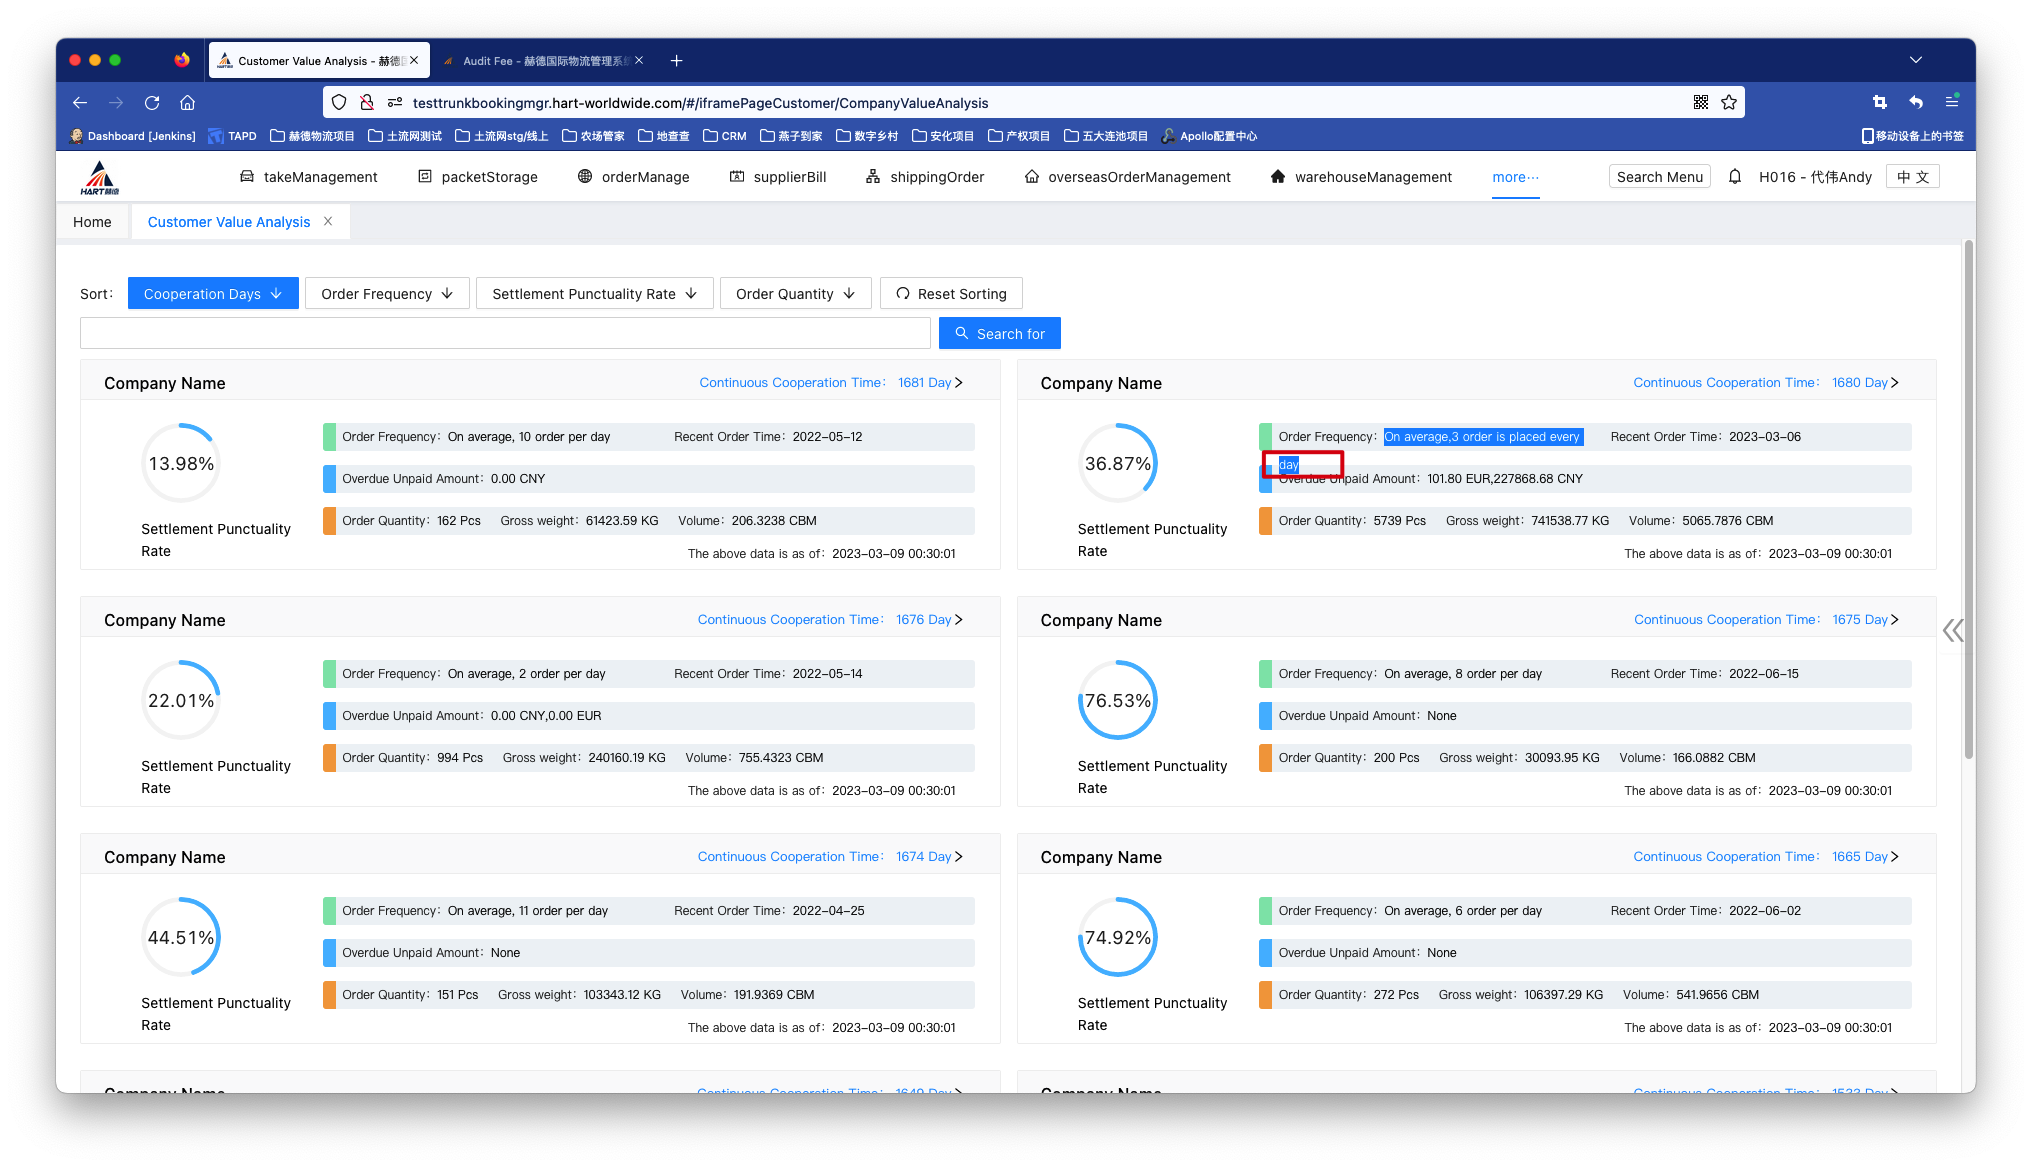
Task: Toggle Order Frequency sorting
Action: [387, 294]
